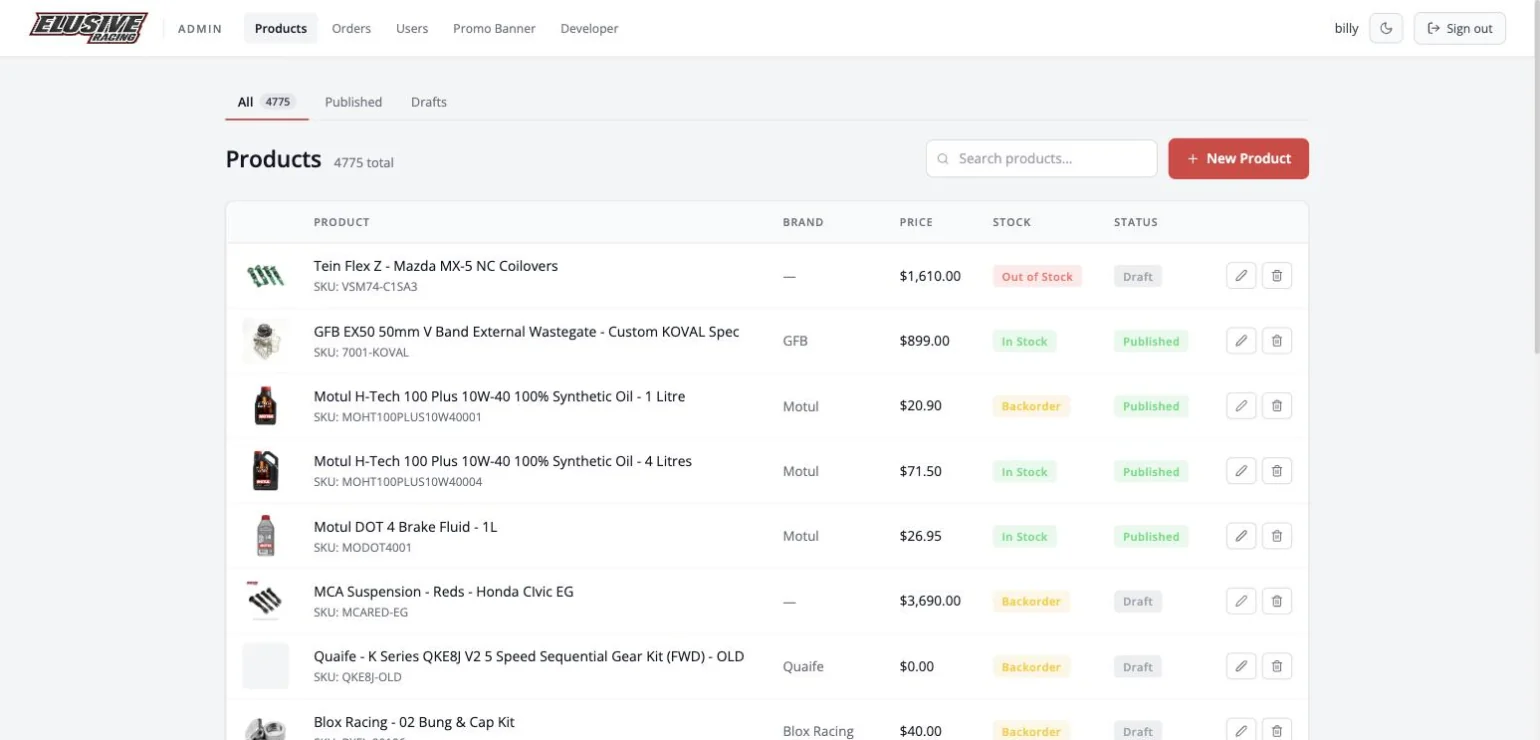
Task: Click 'Tein Flex Z - Mazda MX-5 NC Coilovers'
Action: [436, 266]
